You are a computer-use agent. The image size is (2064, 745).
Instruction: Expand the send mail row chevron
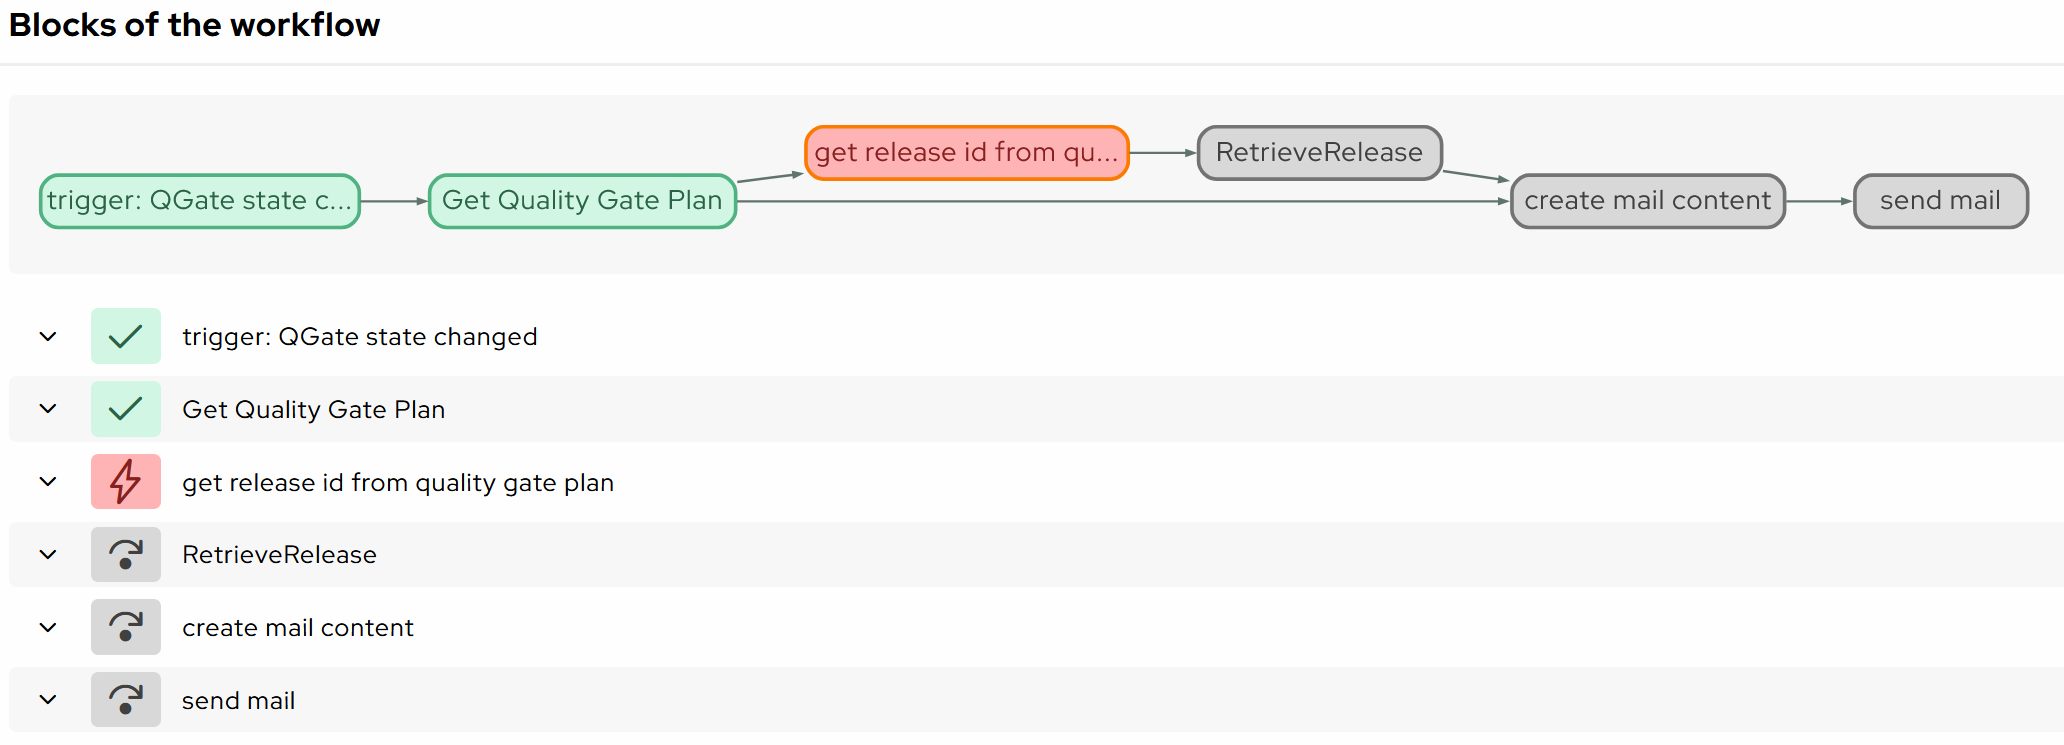coord(48,700)
